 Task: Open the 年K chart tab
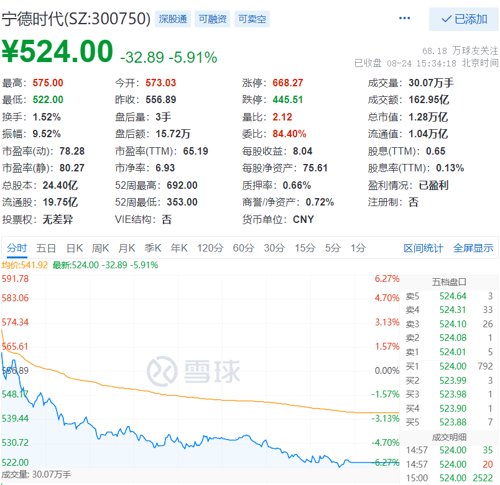[x=179, y=248]
